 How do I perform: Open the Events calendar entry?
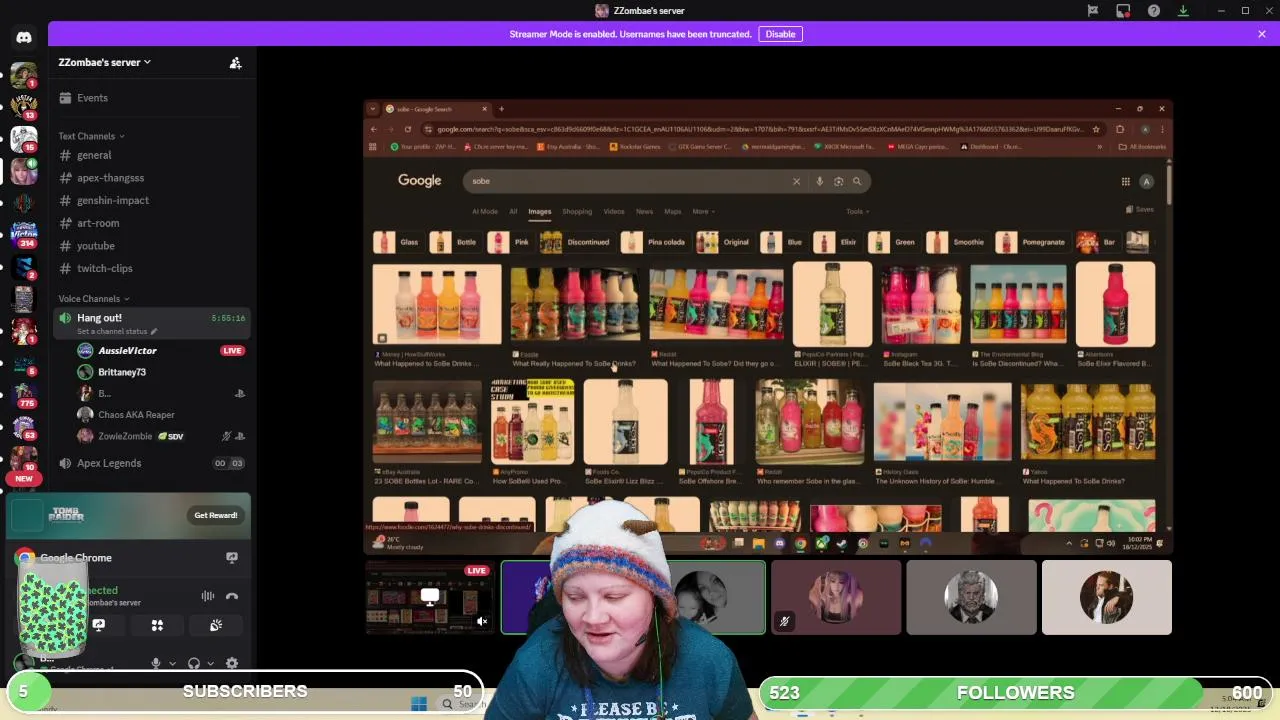coord(152,98)
